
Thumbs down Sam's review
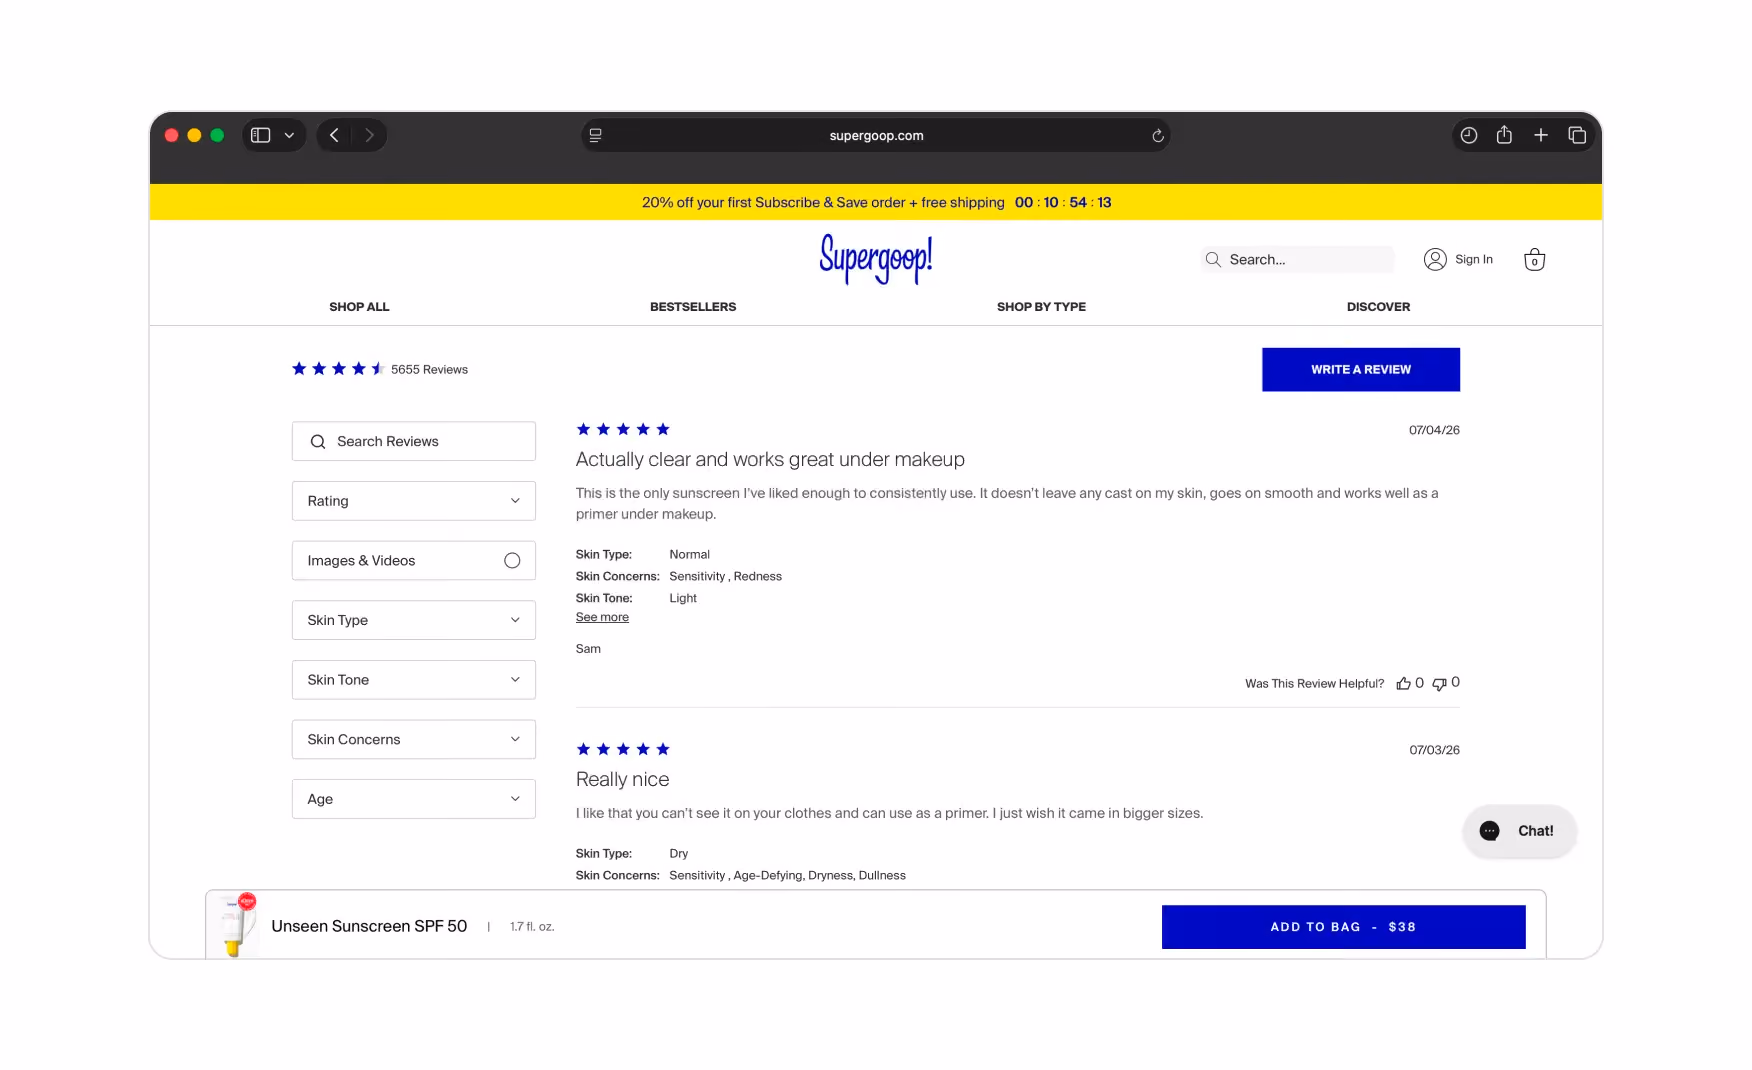[x=1440, y=683]
